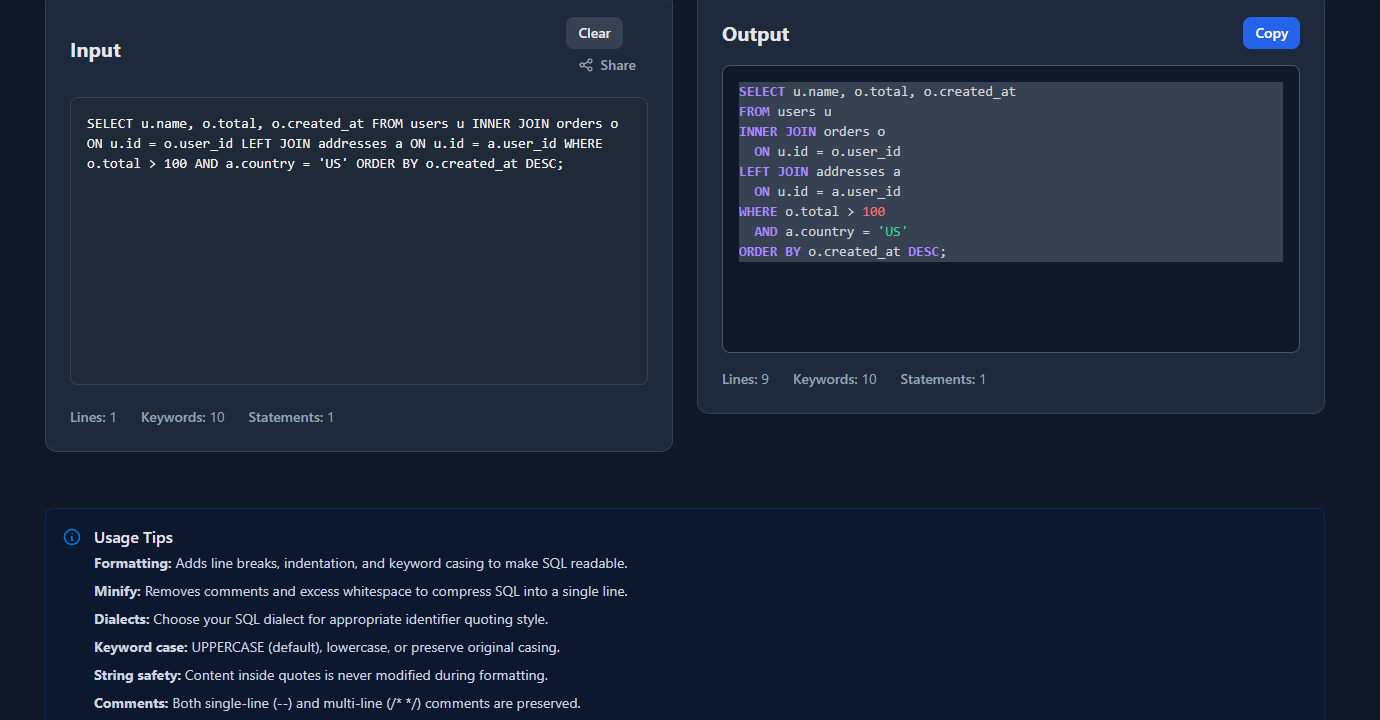1380x720 pixels.
Task: Click 'Statements: 1' stat under the input
Action: [291, 417]
